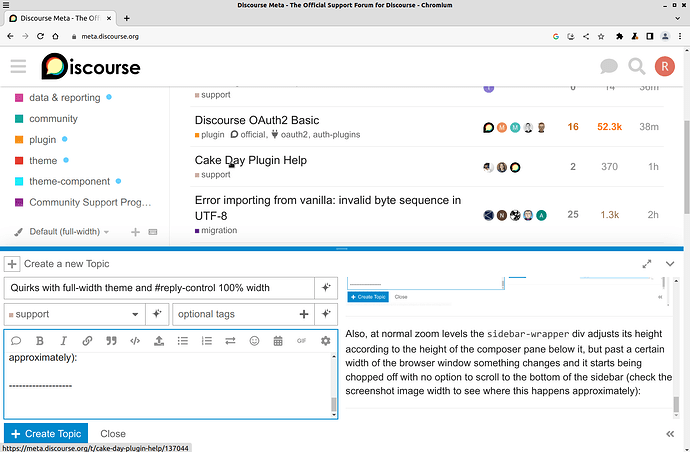This screenshot has height=452, width=690.
Task: Open the optional tags selector
Action: click(243, 314)
